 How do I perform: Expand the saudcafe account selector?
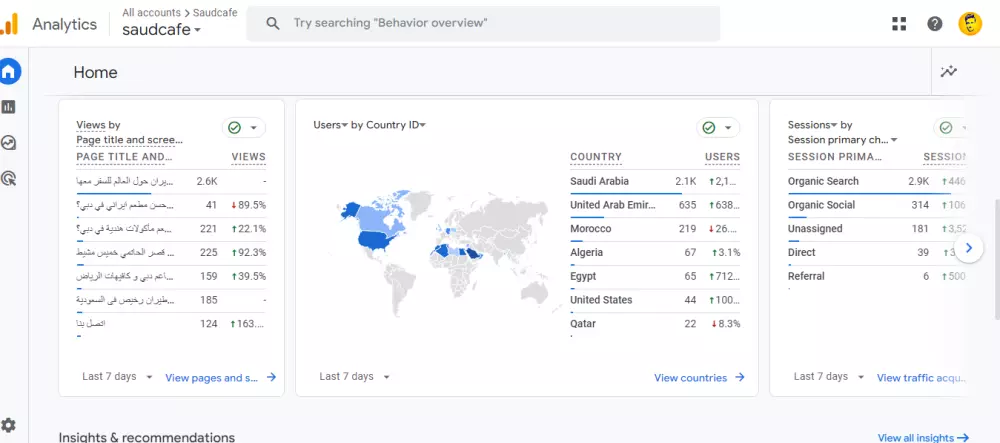pos(161,30)
